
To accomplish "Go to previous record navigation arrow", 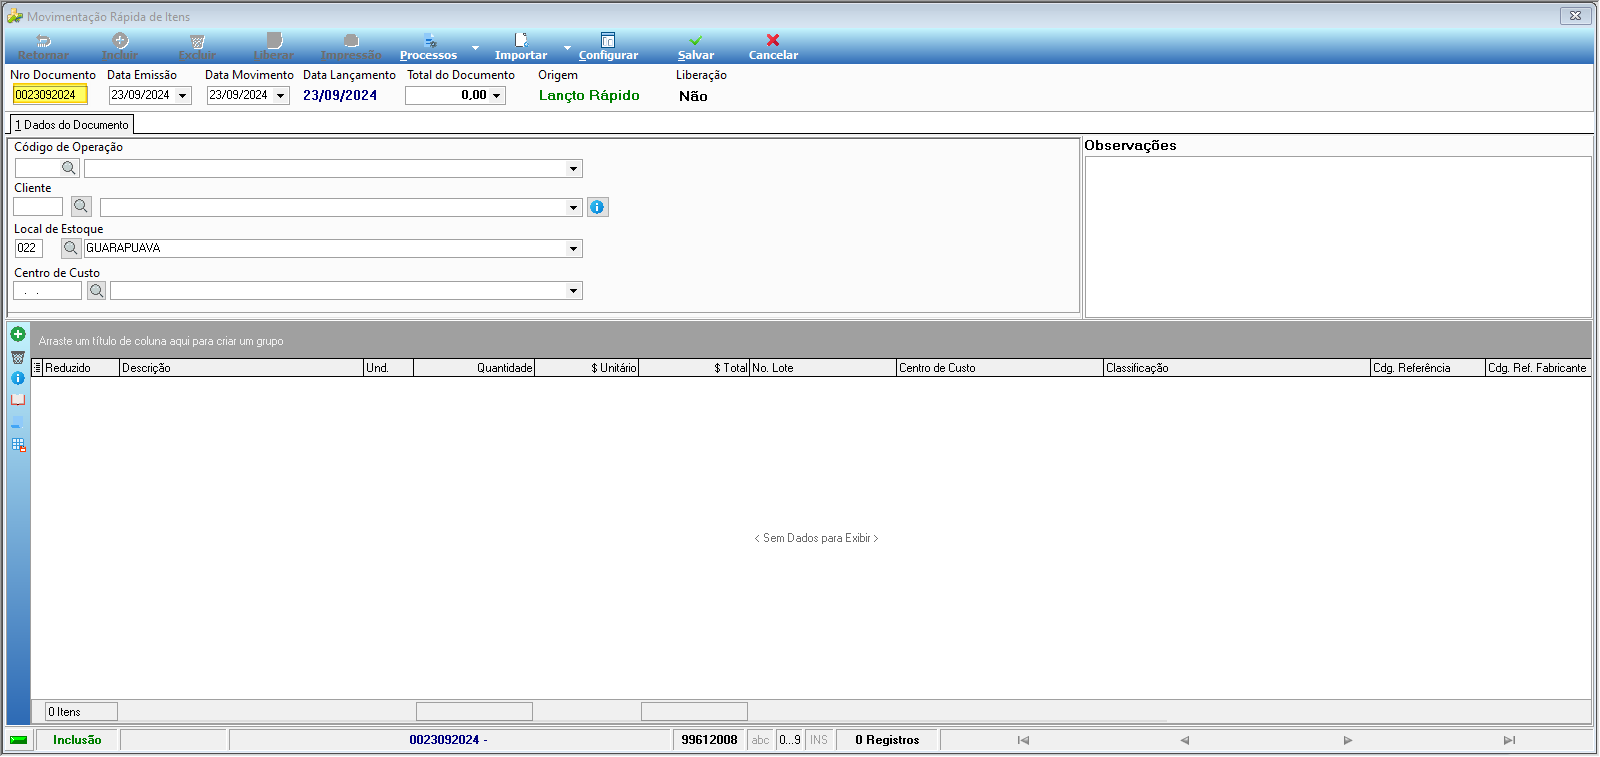I will tap(1185, 740).
